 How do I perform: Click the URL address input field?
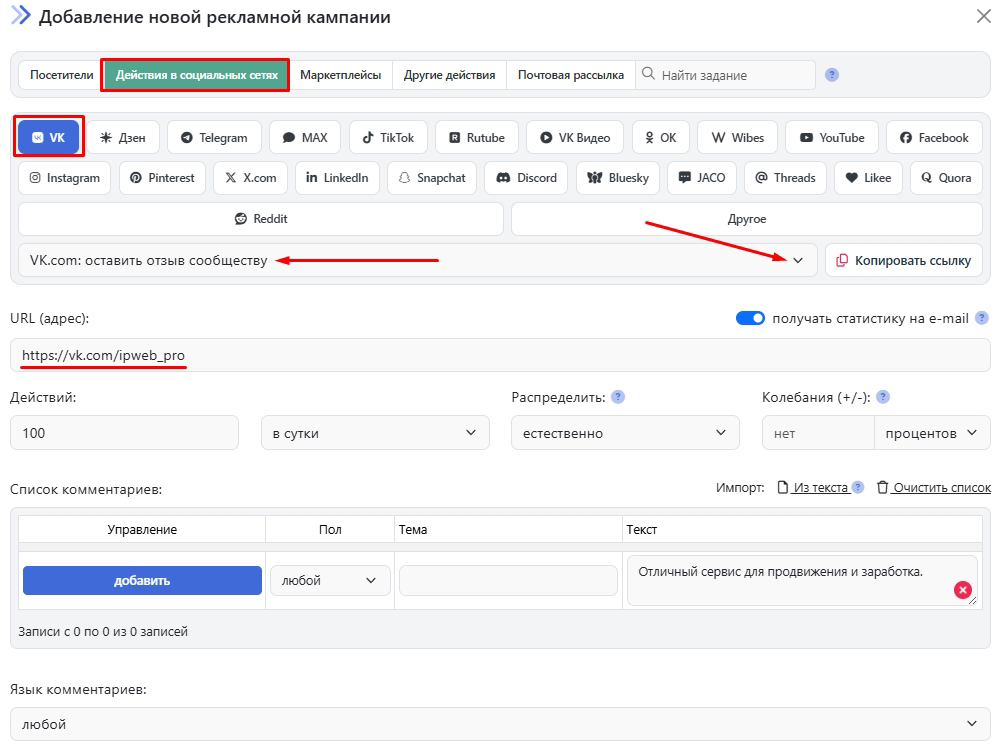point(500,355)
